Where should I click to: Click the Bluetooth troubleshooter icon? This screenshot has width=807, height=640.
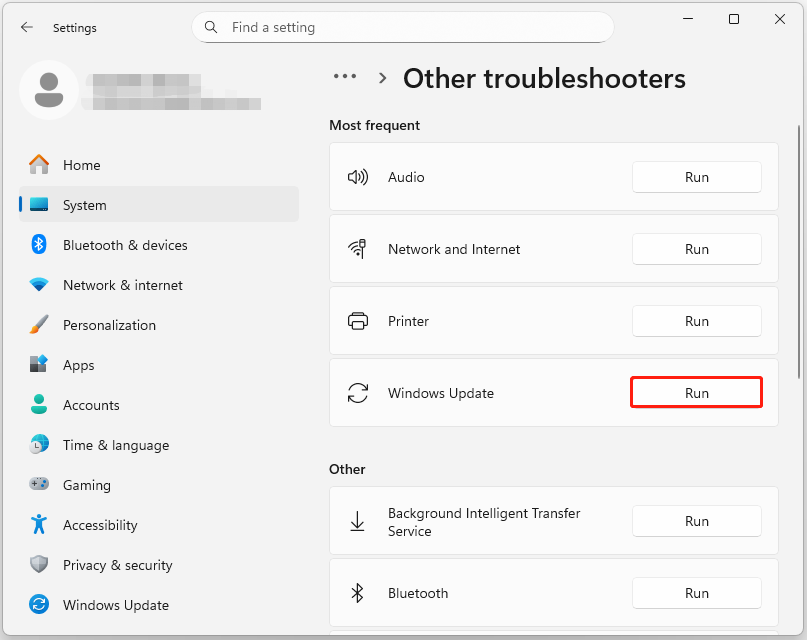(x=359, y=593)
